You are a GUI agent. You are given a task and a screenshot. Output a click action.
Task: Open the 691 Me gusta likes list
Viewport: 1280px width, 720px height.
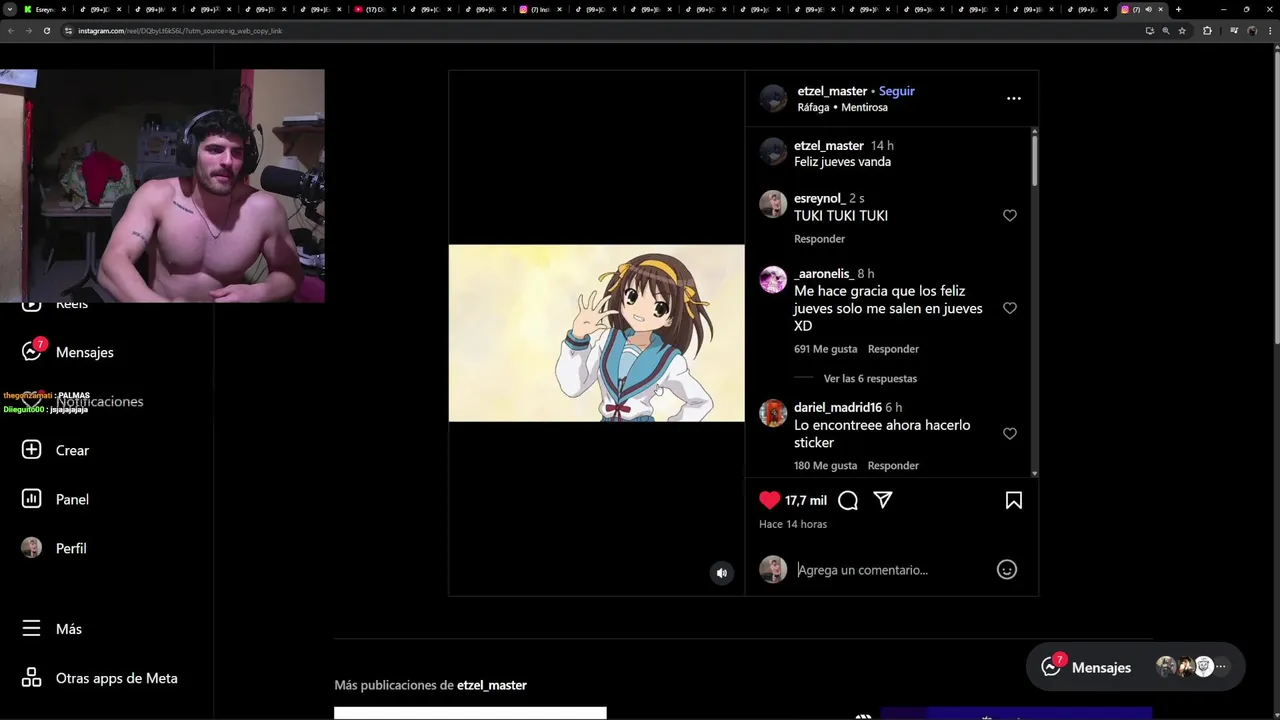point(825,349)
